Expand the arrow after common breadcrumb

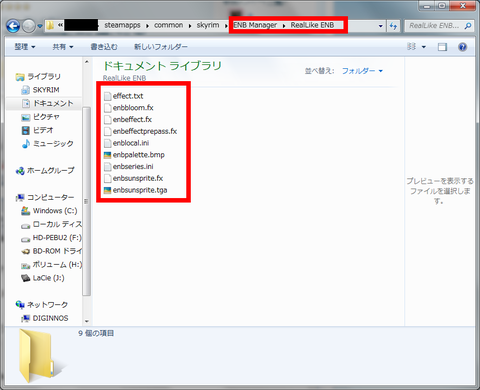click(190, 26)
